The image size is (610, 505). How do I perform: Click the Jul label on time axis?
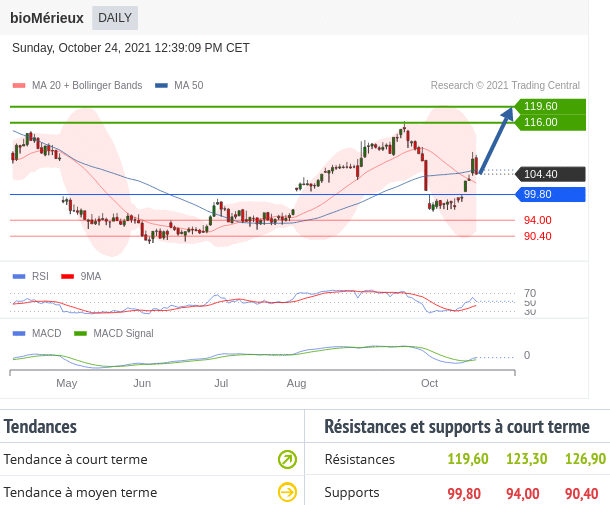click(221, 383)
